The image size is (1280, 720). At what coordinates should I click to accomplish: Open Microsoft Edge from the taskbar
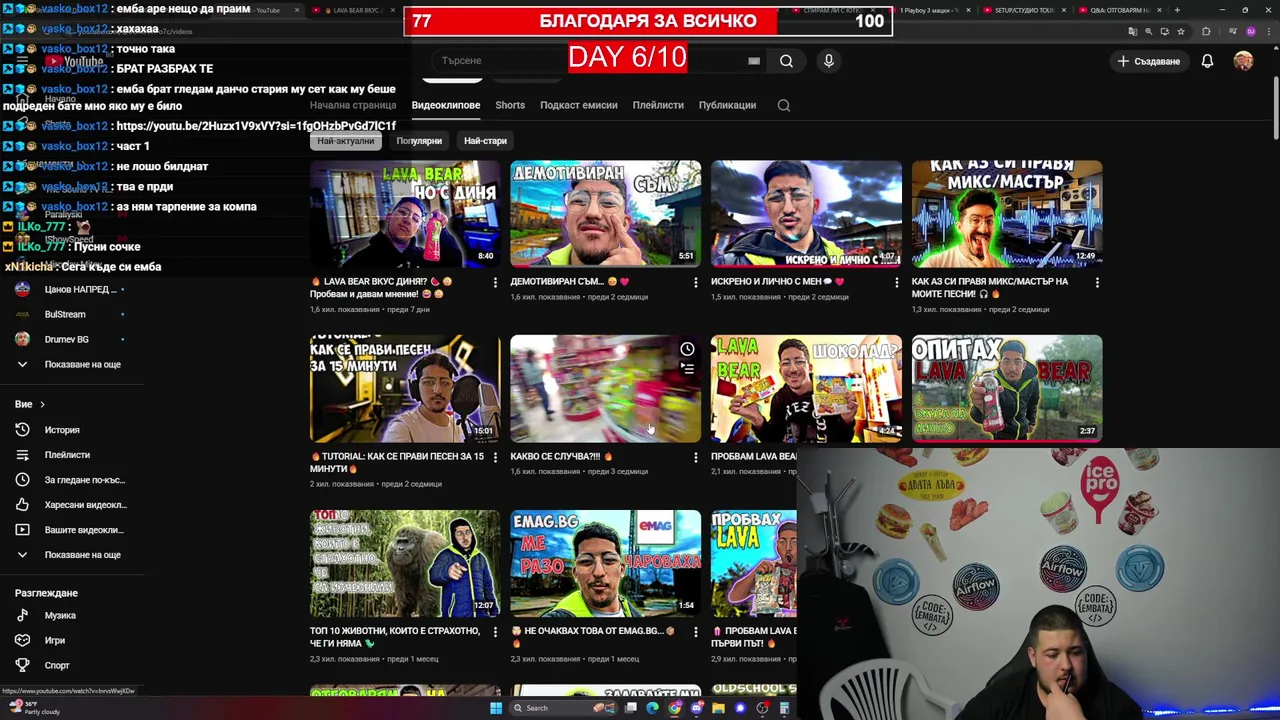pos(652,708)
